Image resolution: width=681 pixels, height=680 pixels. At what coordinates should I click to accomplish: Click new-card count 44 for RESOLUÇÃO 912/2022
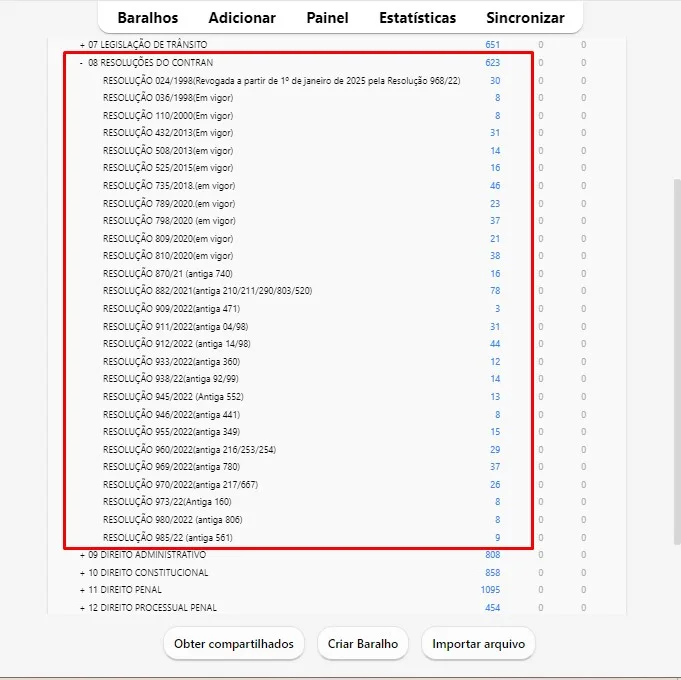(x=495, y=344)
